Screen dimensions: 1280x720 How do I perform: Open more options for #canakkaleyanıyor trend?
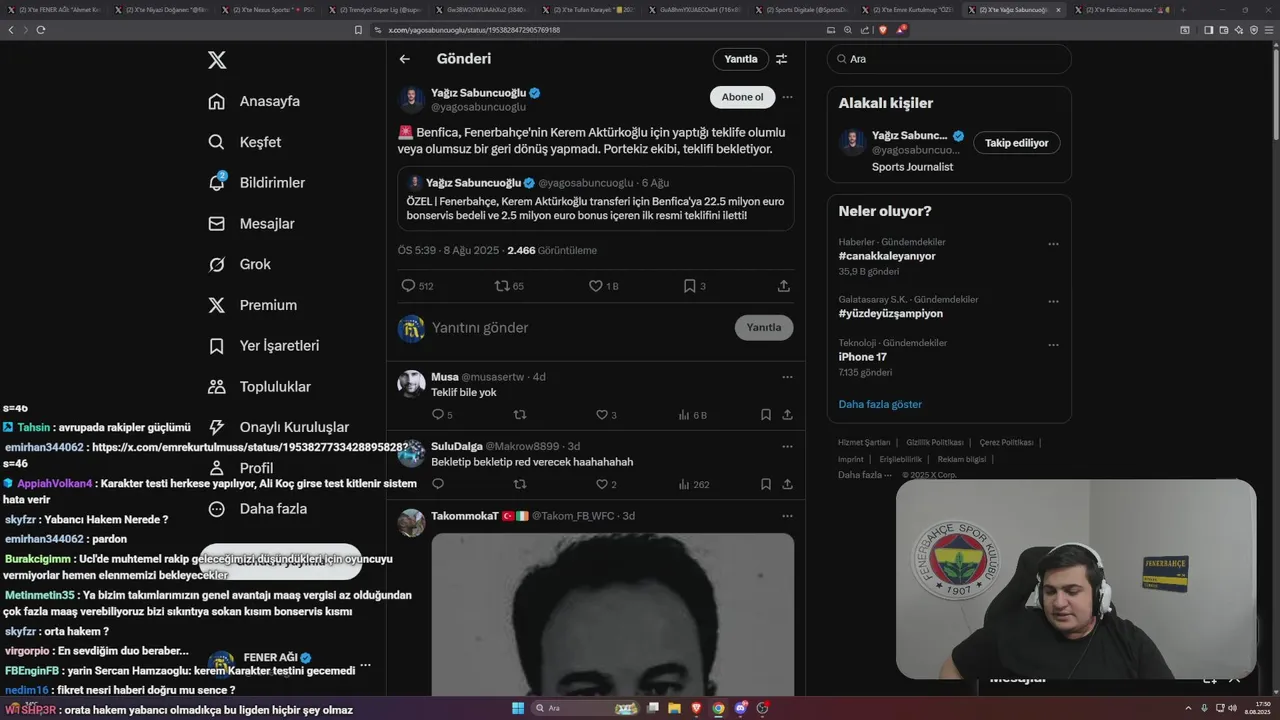(x=1053, y=244)
